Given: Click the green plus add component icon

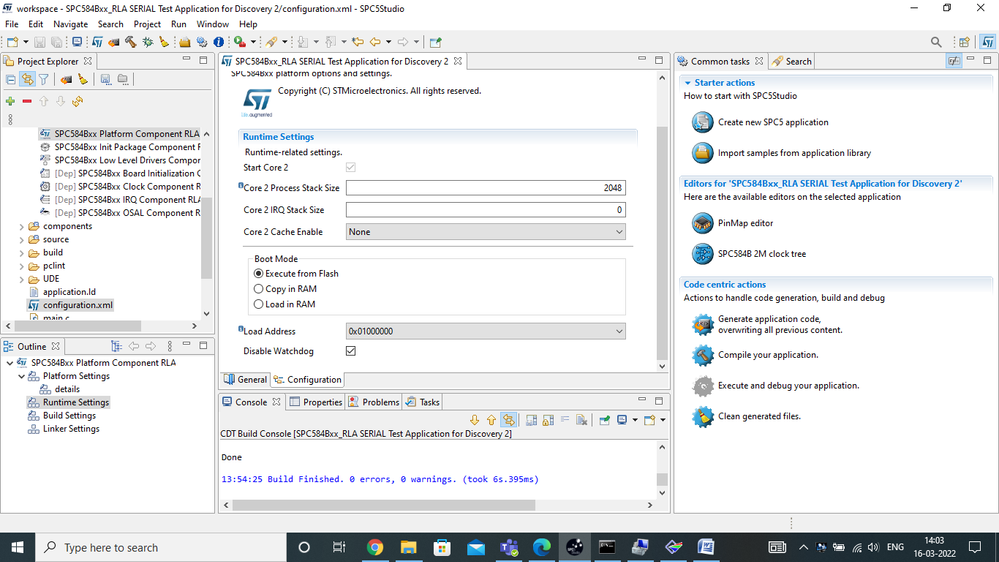Looking at the screenshot, I should click(10, 101).
